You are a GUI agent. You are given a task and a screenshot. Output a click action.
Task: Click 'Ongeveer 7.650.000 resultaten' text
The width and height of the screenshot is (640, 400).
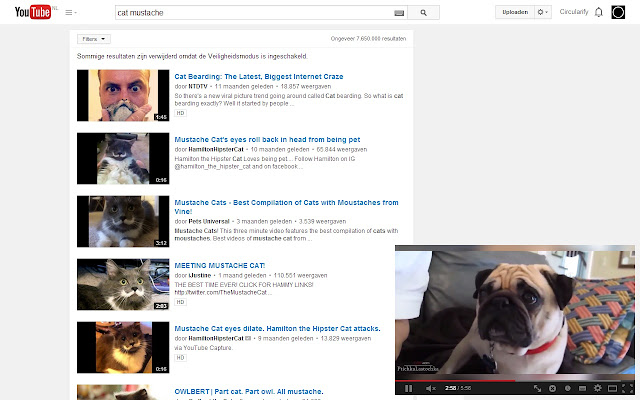368,39
